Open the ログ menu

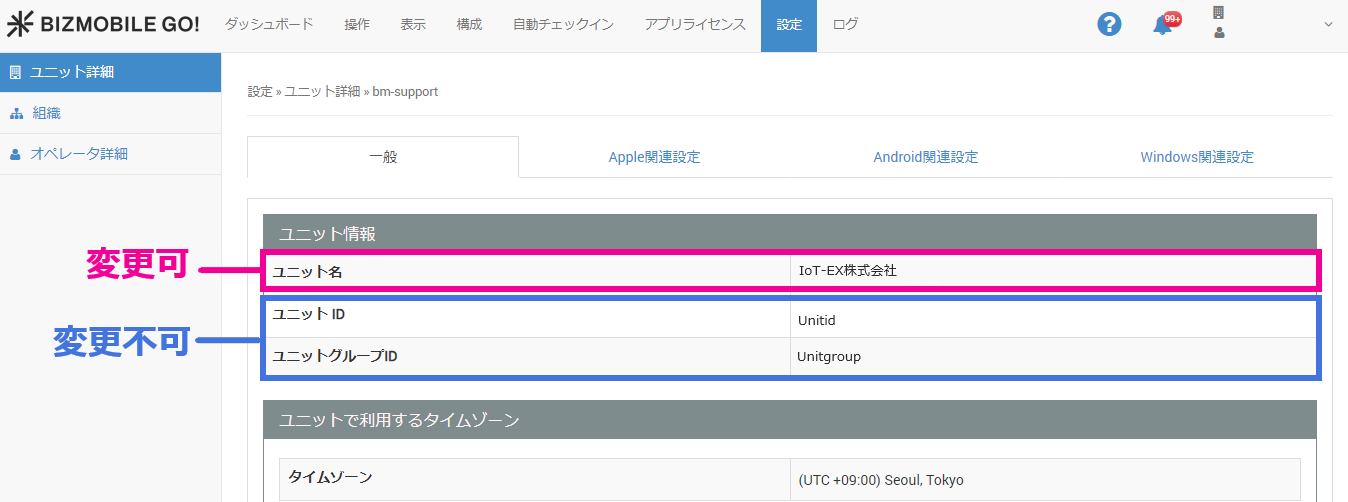845,25
